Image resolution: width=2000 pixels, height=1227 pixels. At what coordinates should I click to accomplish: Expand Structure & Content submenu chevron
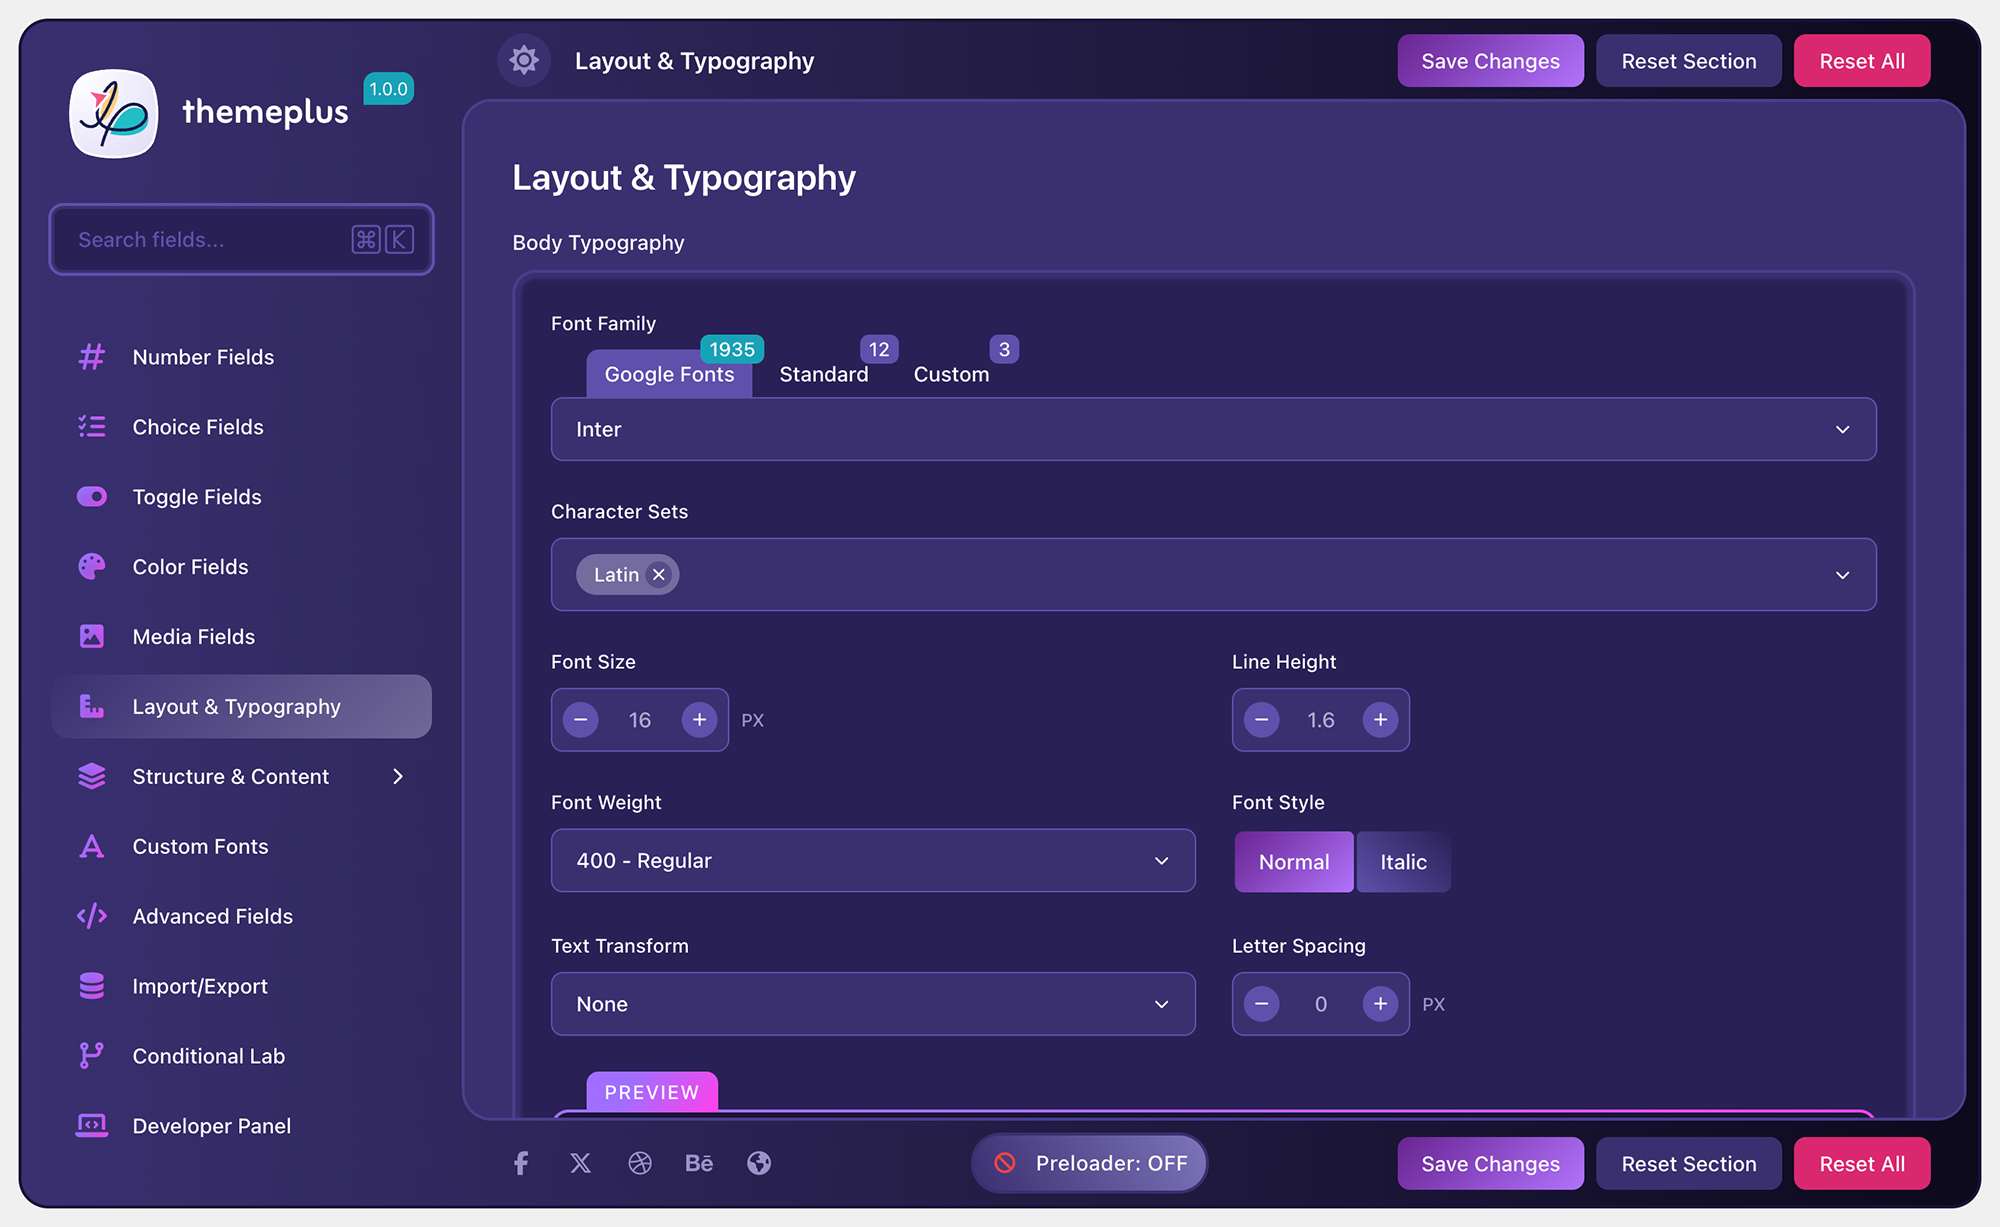[x=398, y=777]
